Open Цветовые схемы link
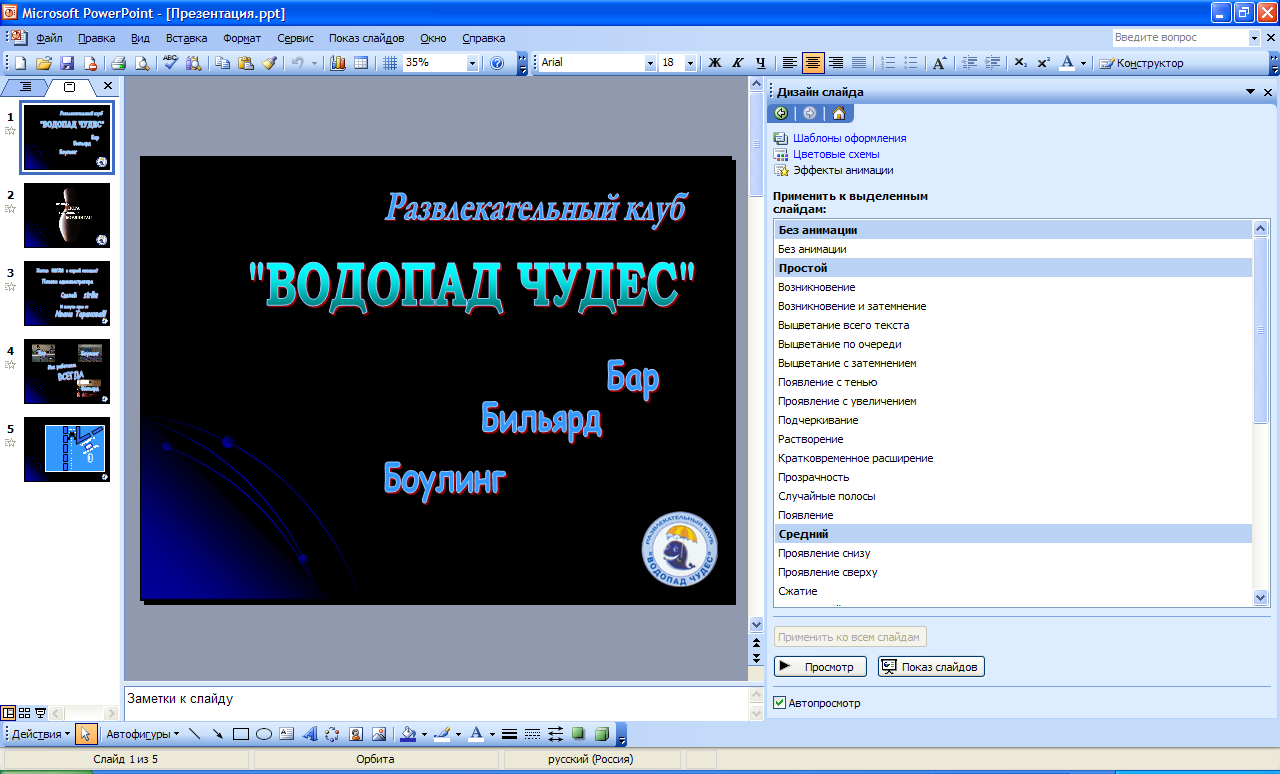Screen dimensions: 1280x774 click(836, 154)
